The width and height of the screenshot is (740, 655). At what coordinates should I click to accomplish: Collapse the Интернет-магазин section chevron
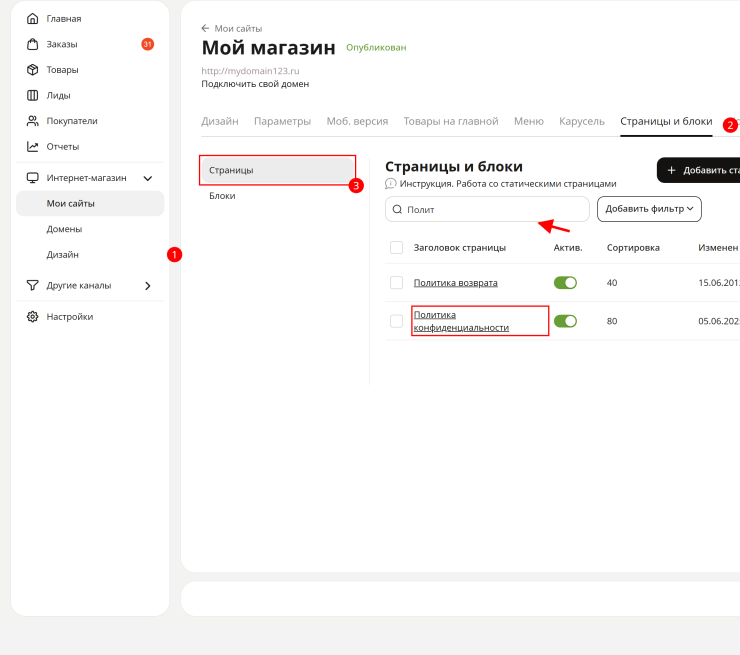(x=148, y=178)
